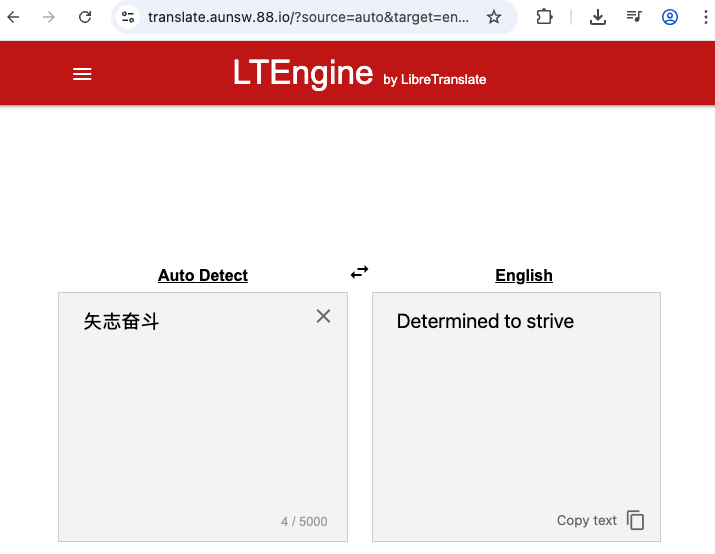Follow the 'by LibreTranslate' link

435,79
